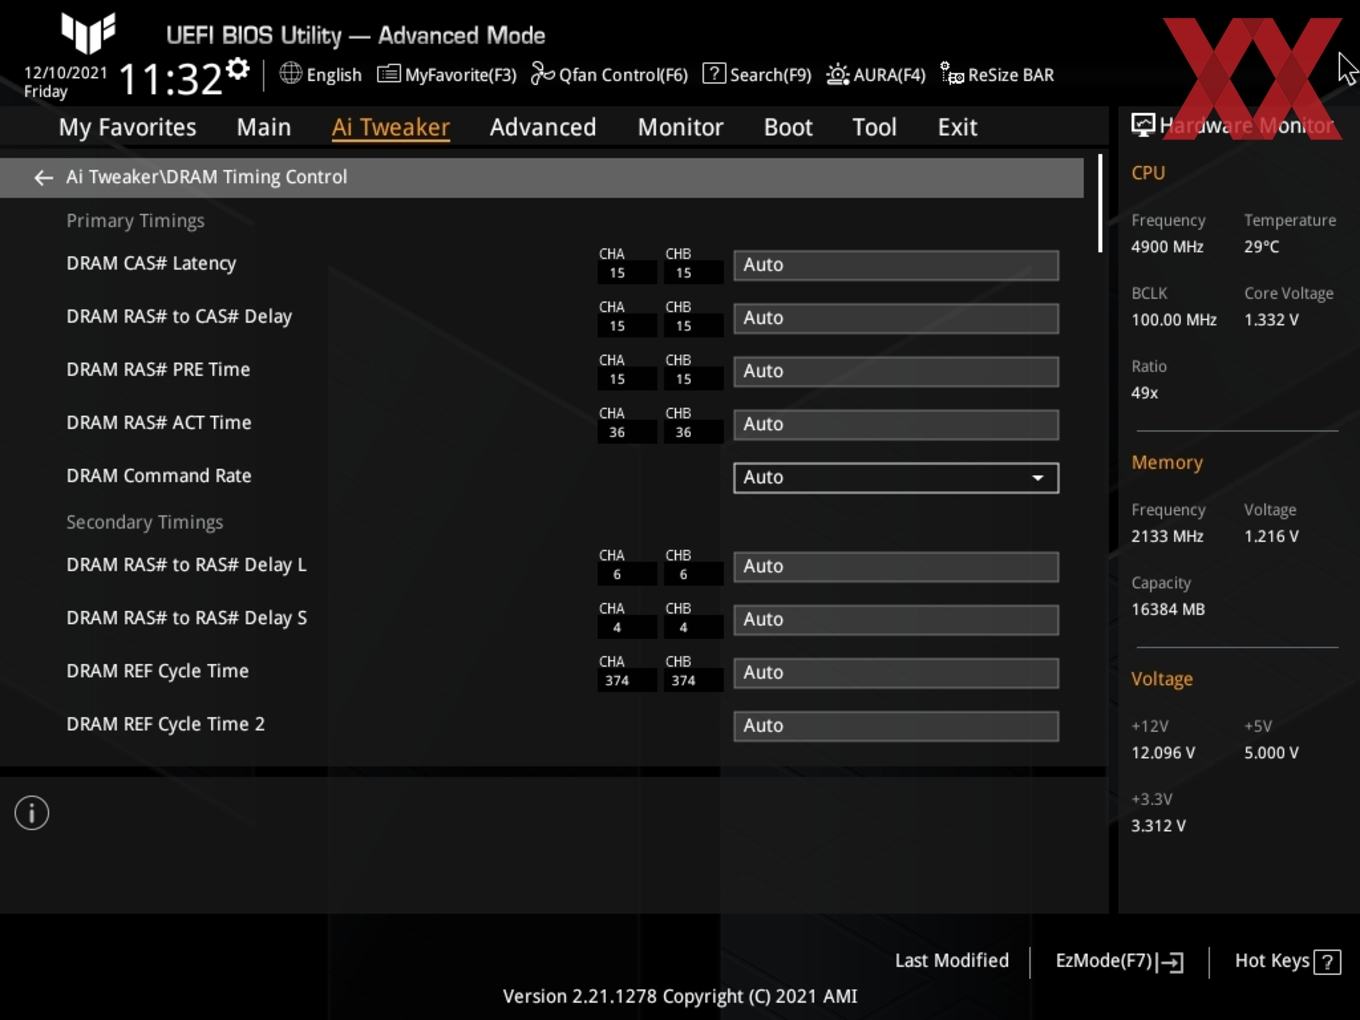Viewport: 1360px width, 1020px height.
Task: Click the Version 2.21.1278 copyright text
Action: click(x=680, y=996)
